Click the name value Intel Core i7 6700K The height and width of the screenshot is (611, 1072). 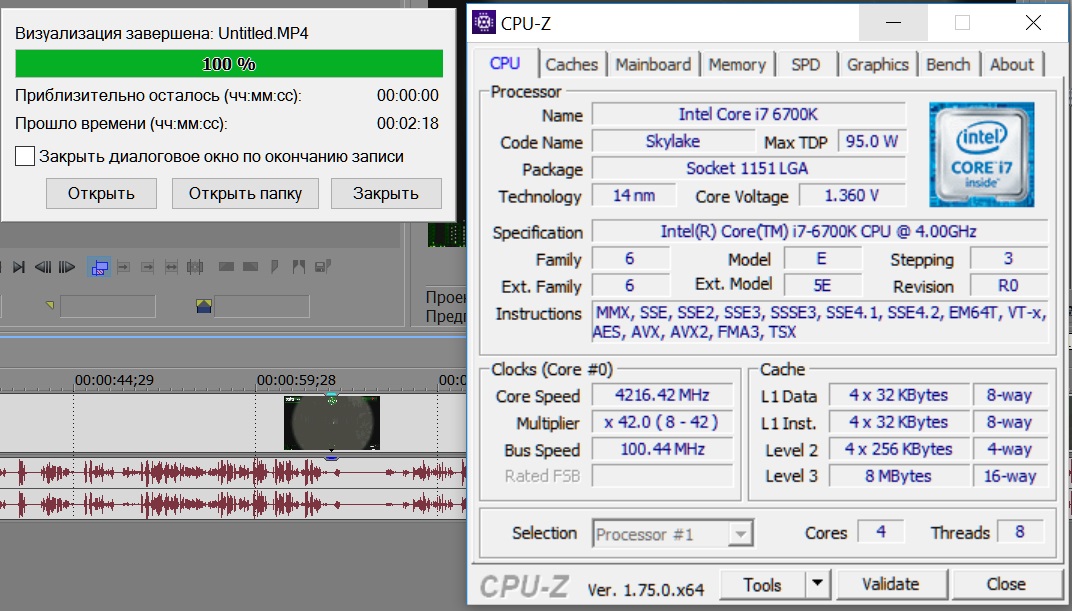point(749,114)
